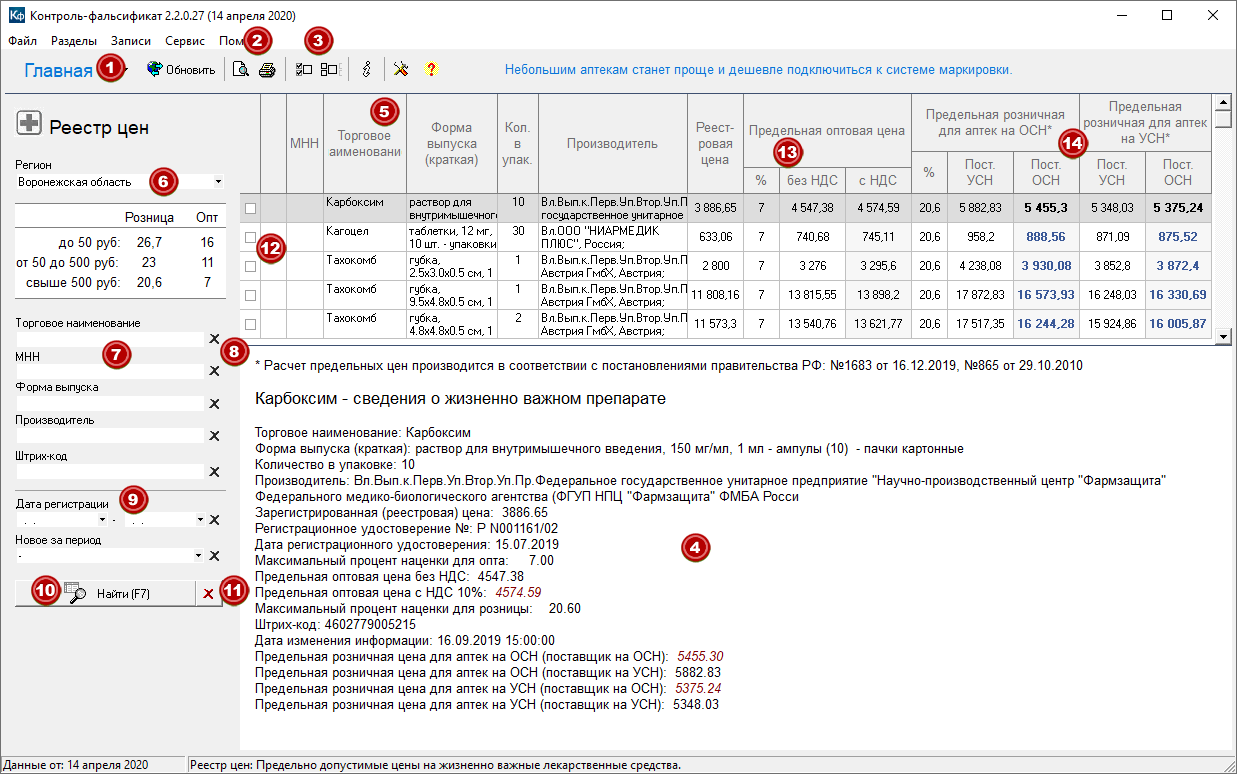Screen dimensions: 1237x774
Task: Click the Торговое наименование column header
Action: pos(364,144)
